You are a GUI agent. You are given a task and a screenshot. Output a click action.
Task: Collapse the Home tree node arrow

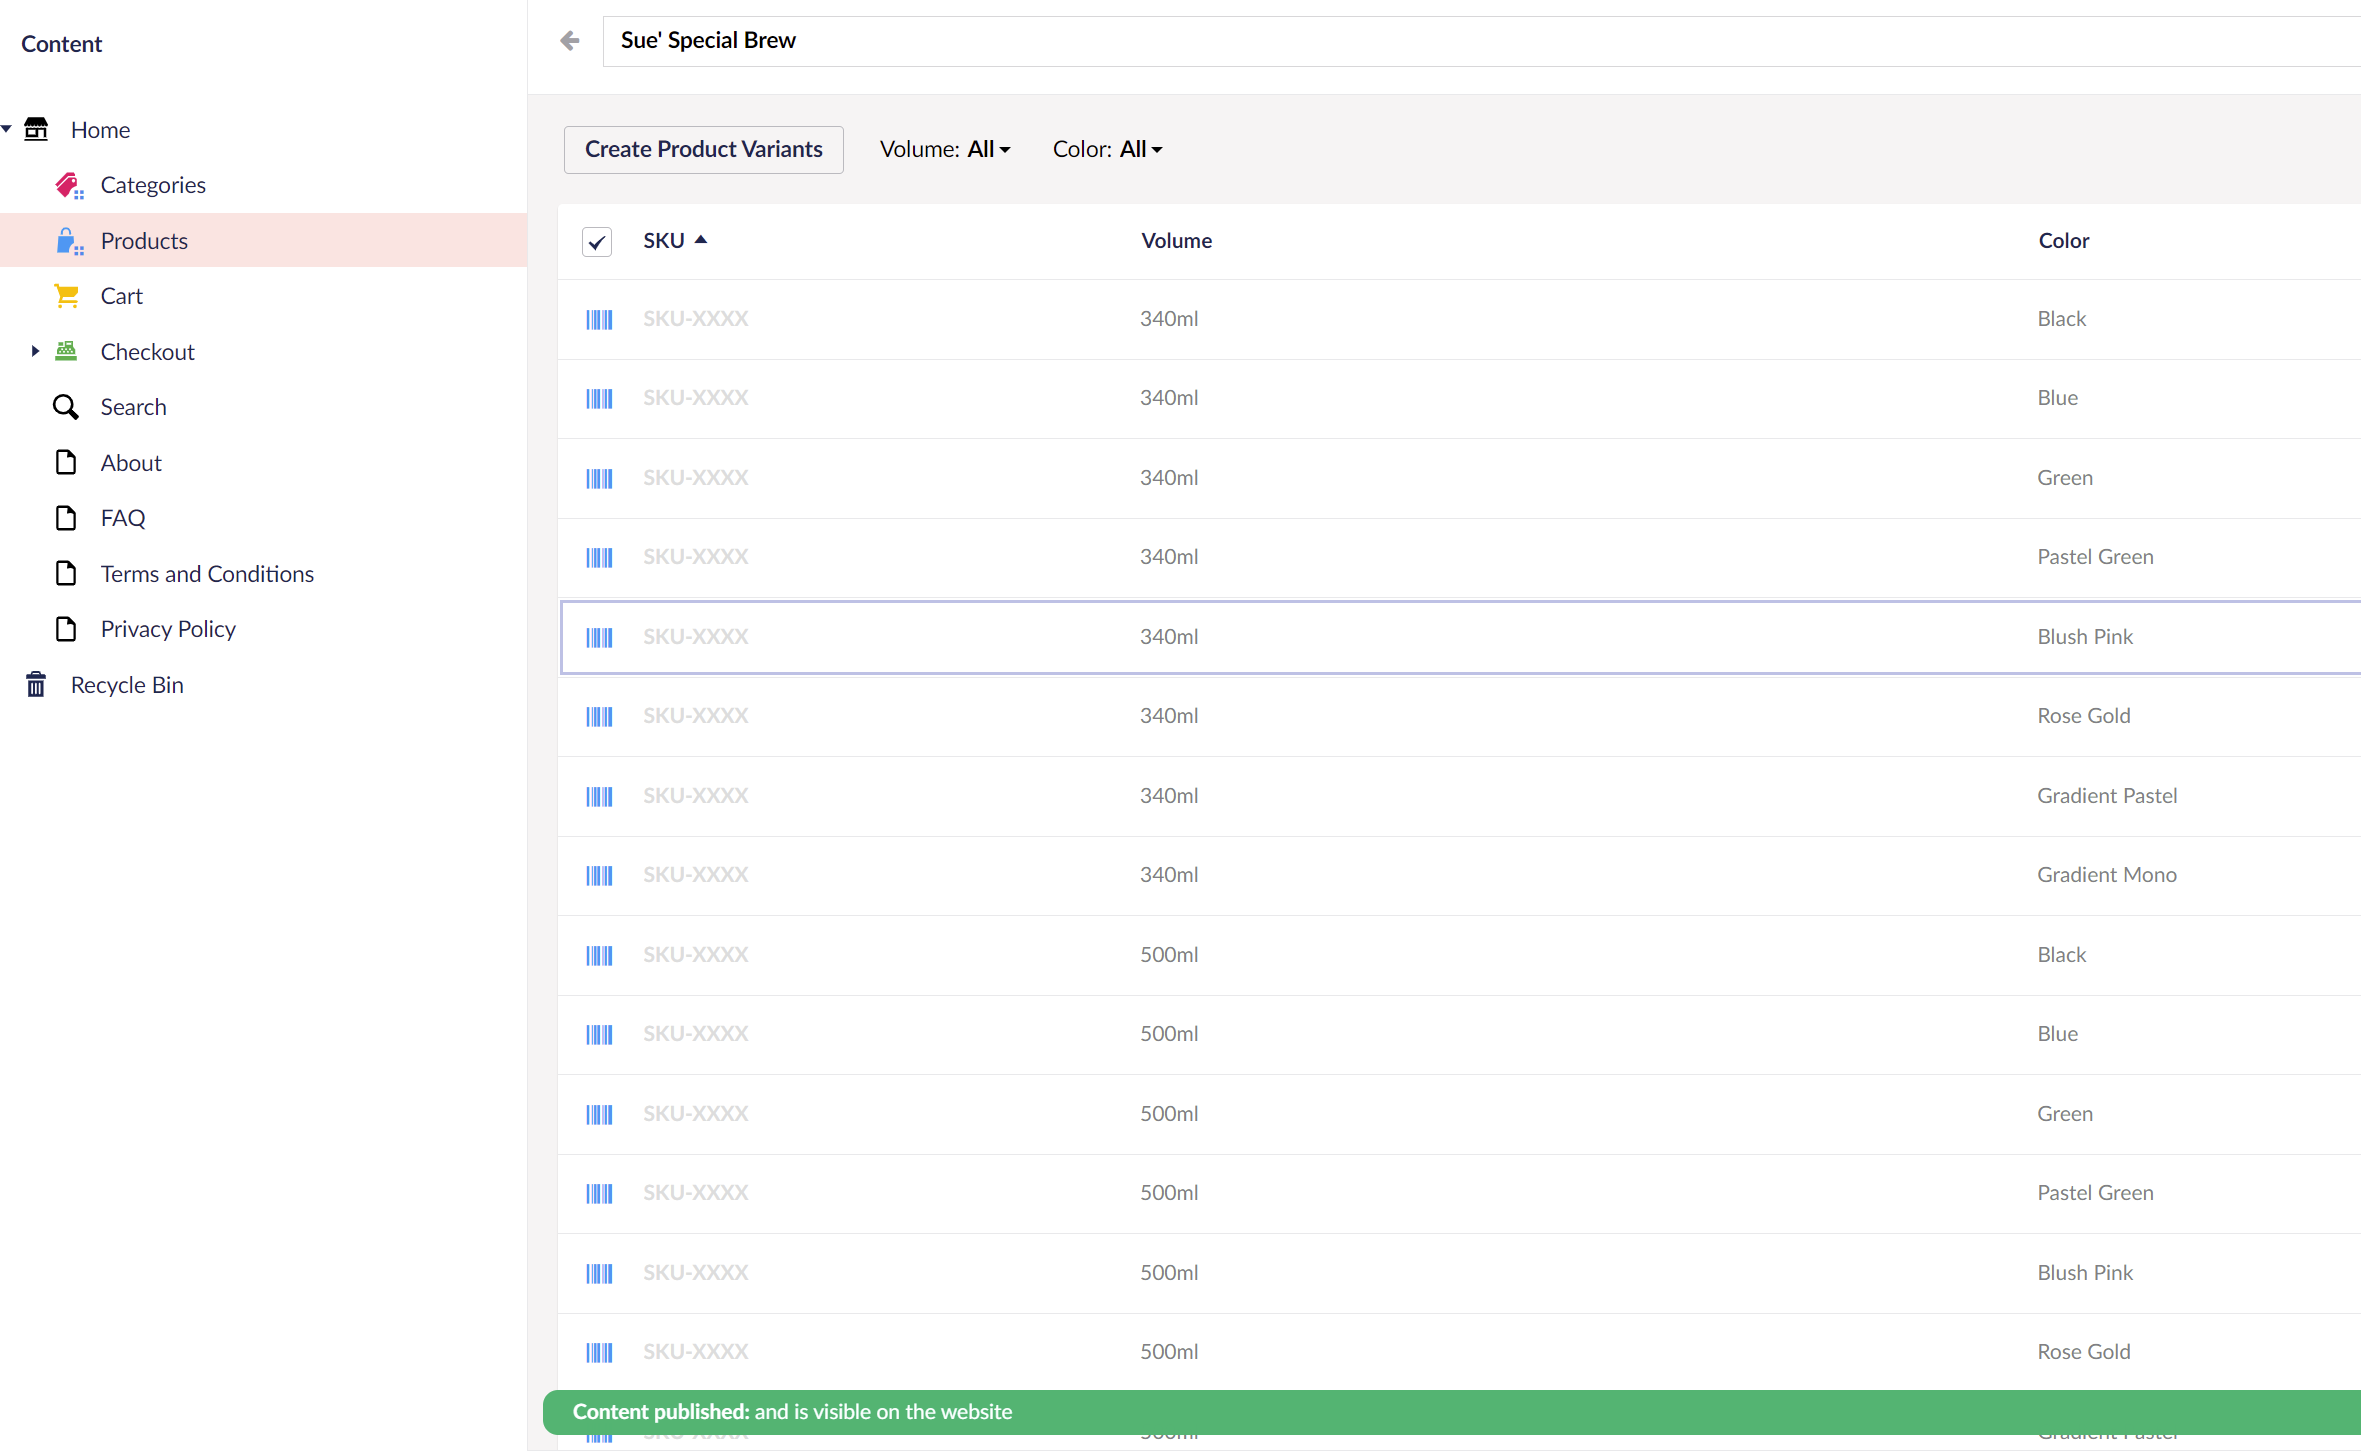[7, 129]
